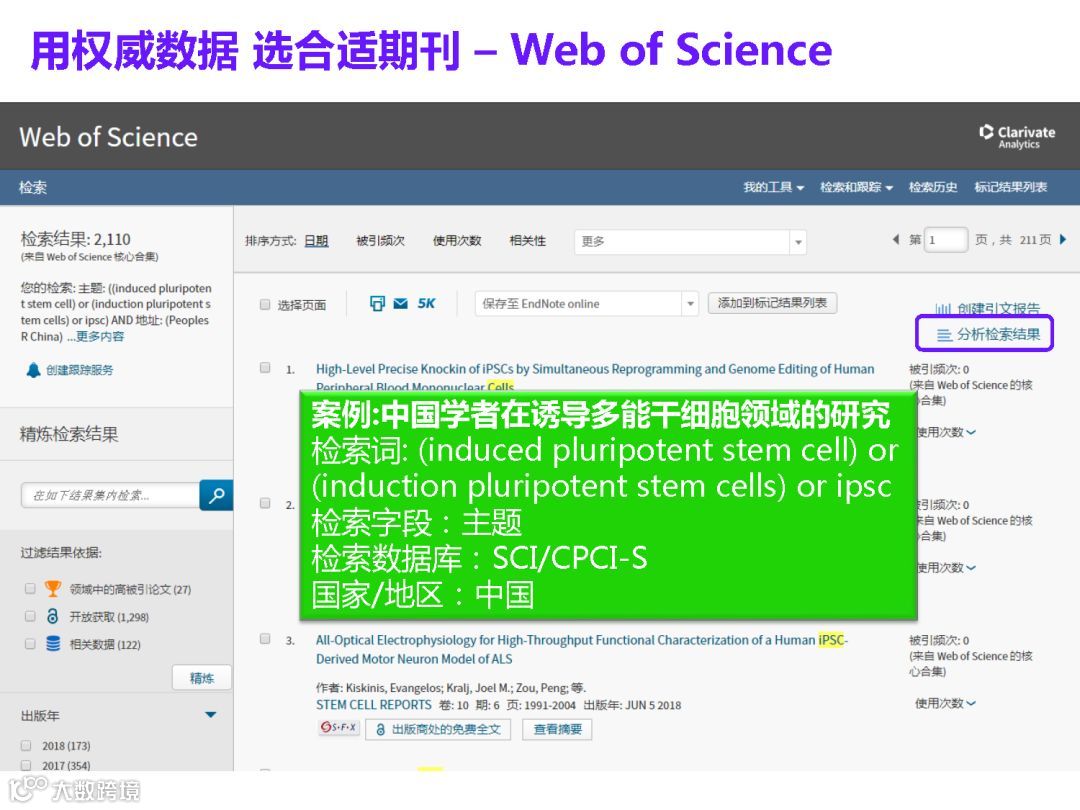Viewport: 1080px width, 810px height.
Task: Check the box for result 2
Action: tap(264, 503)
